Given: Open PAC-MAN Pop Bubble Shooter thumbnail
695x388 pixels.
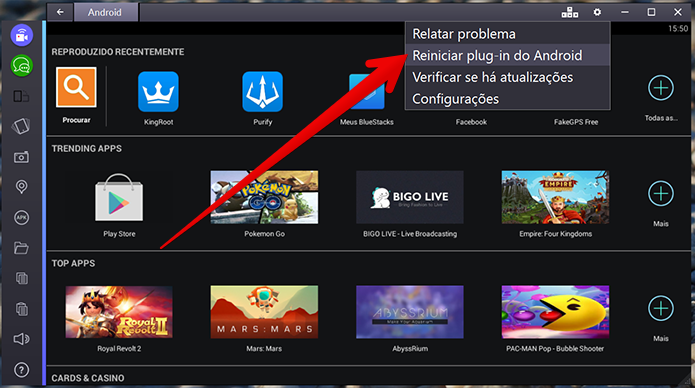Looking at the screenshot, I should 555,312.
